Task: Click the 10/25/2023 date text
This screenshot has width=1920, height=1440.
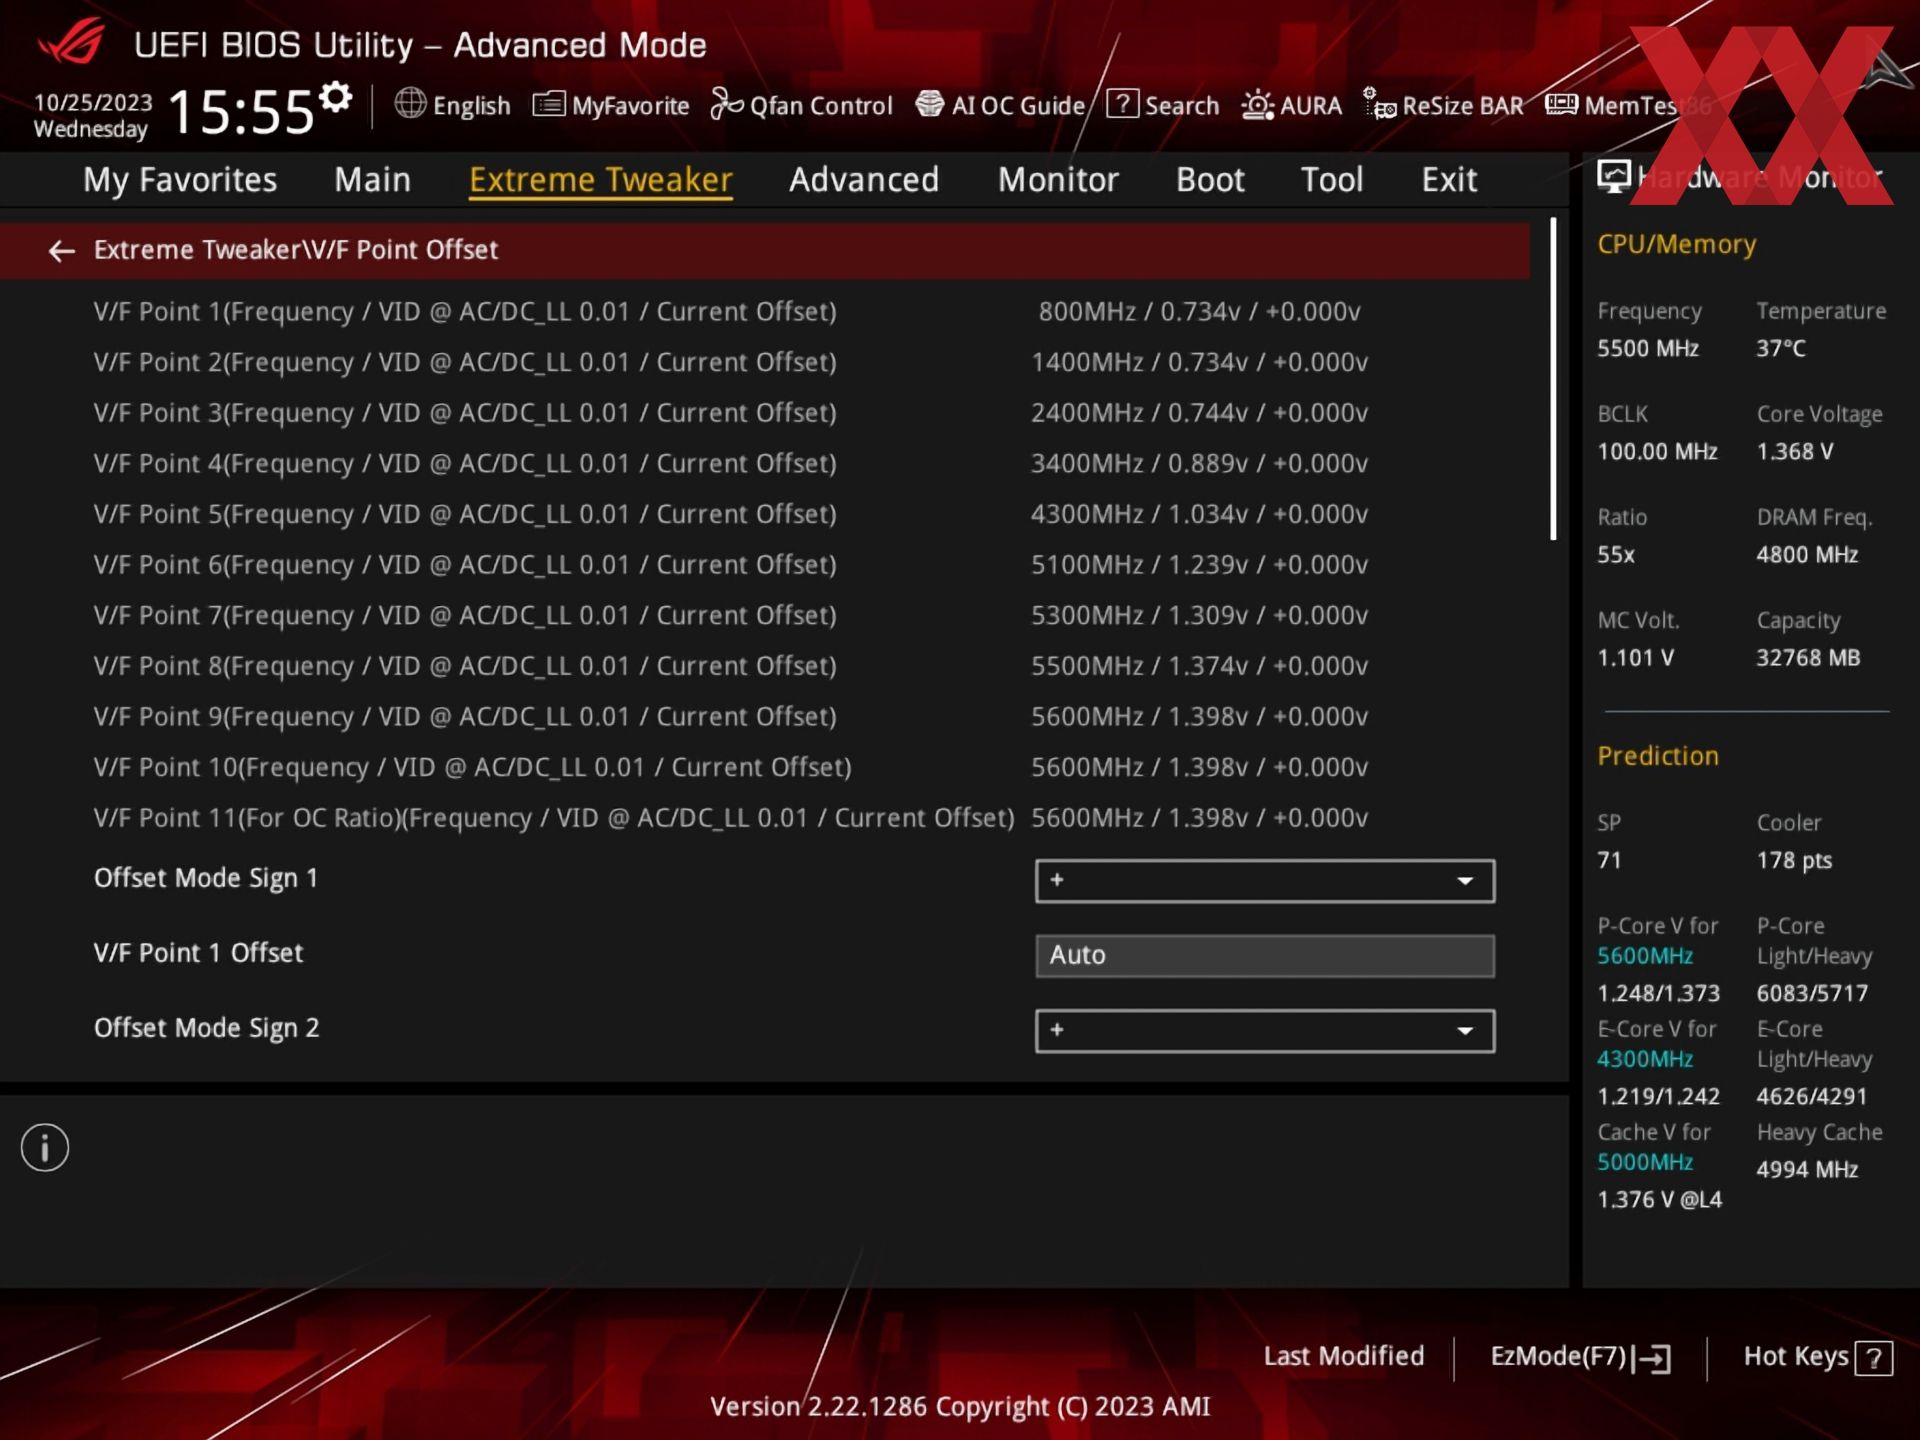Action: coord(93,102)
